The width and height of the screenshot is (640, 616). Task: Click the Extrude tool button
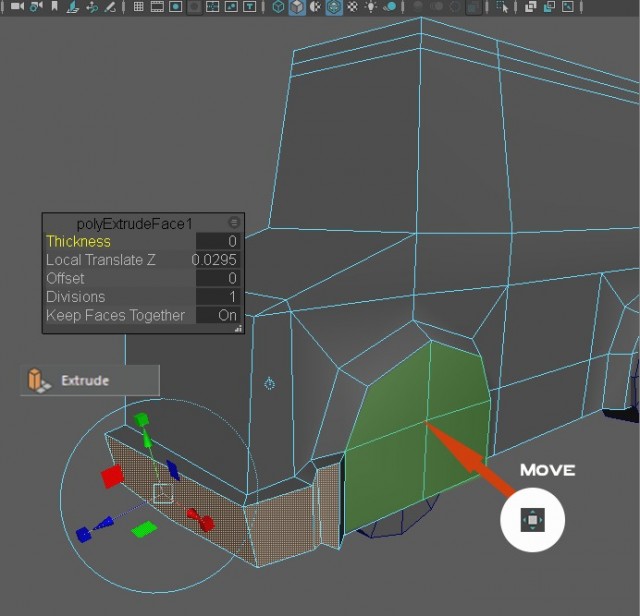click(x=90, y=380)
